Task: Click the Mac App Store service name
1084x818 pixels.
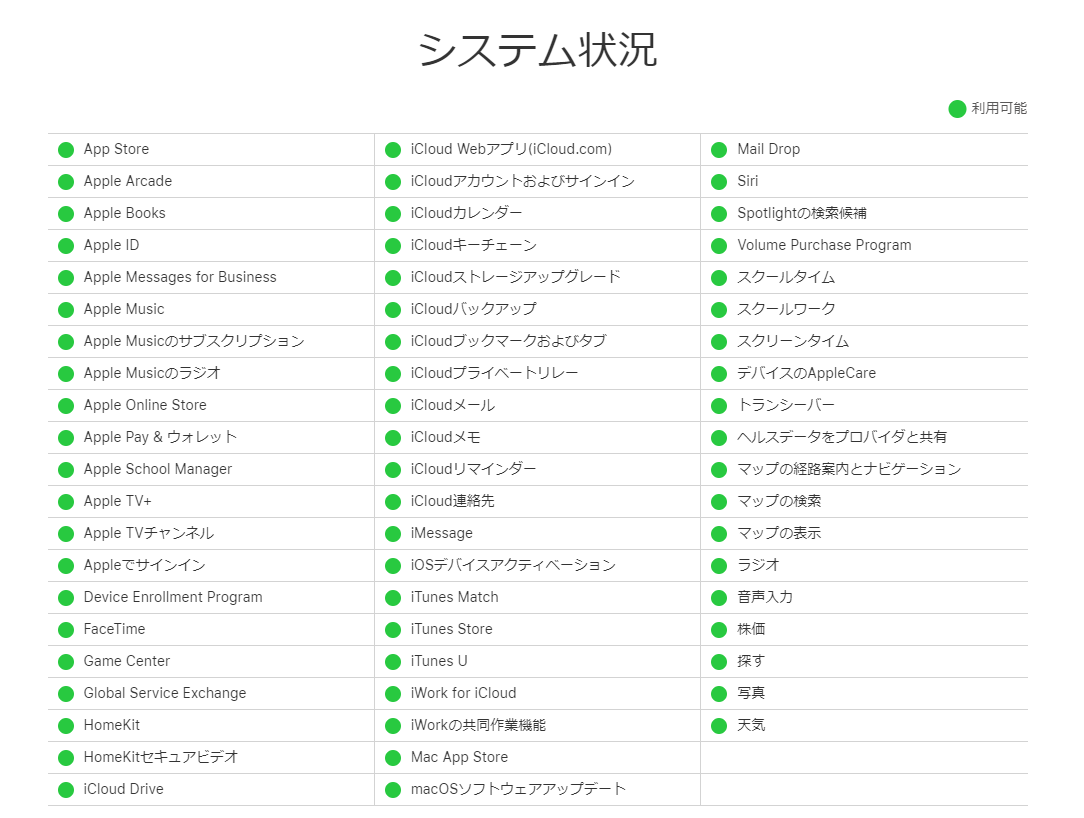Action: point(459,757)
